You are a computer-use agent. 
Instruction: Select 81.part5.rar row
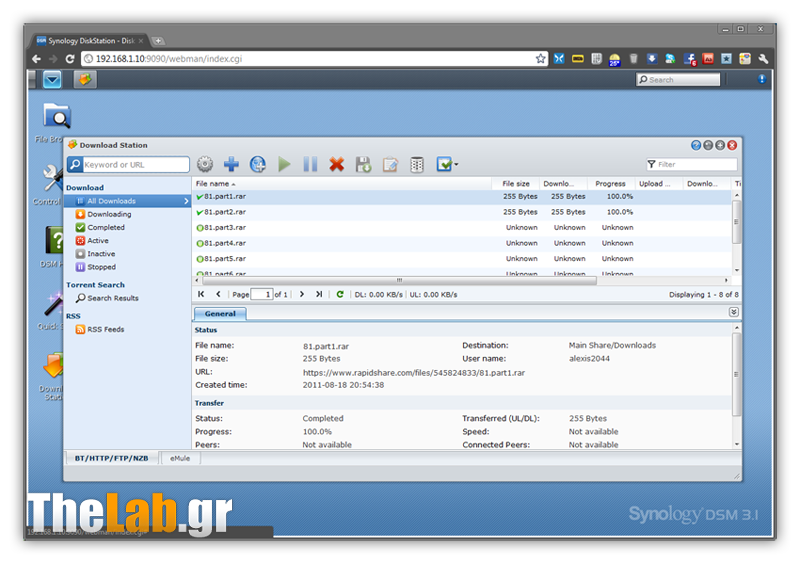point(462,259)
